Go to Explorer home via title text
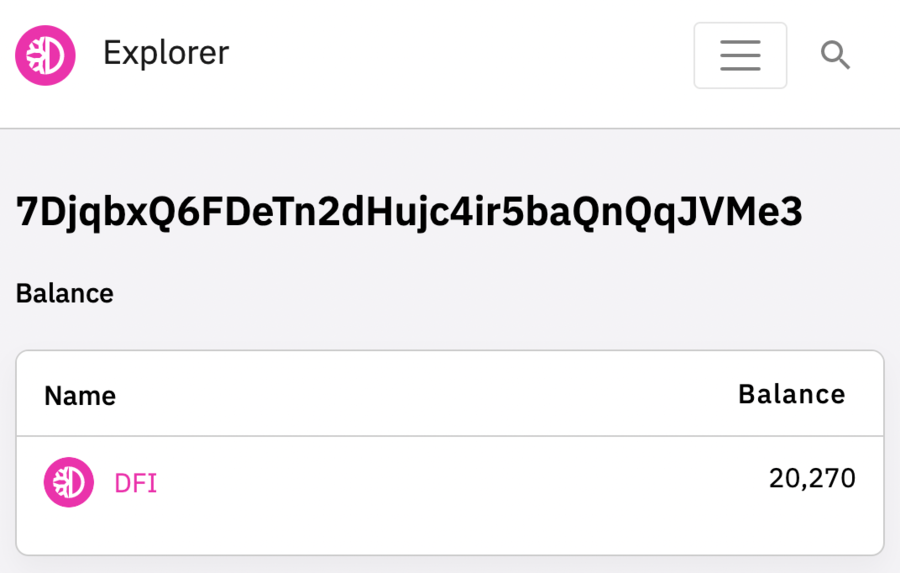 coord(166,53)
